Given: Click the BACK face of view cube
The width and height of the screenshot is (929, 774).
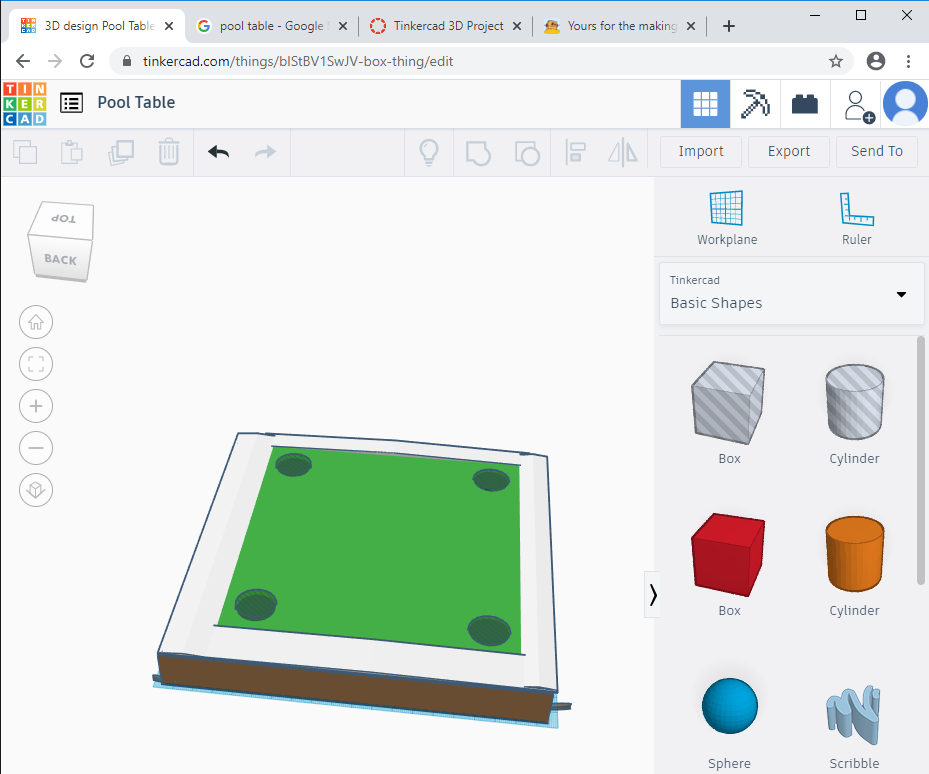Looking at the screenshot, I should [x=60, y=259].
